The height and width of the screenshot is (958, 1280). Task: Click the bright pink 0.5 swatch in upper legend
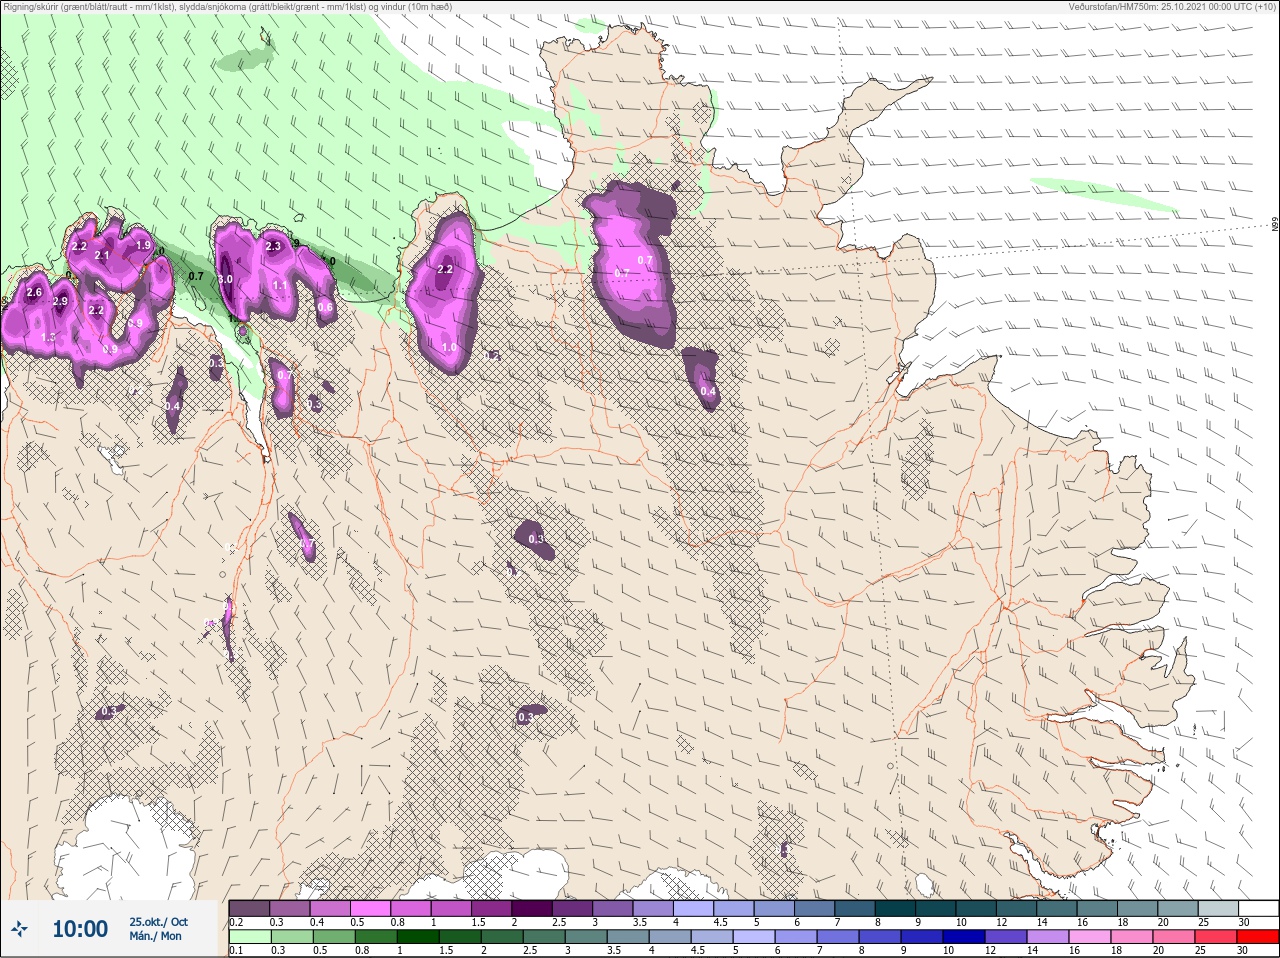pyautogui.click(x=370, y=908)
